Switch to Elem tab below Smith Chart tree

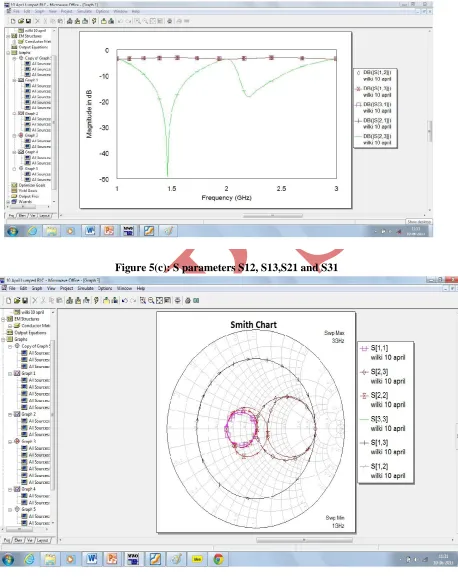click(19, 540)
